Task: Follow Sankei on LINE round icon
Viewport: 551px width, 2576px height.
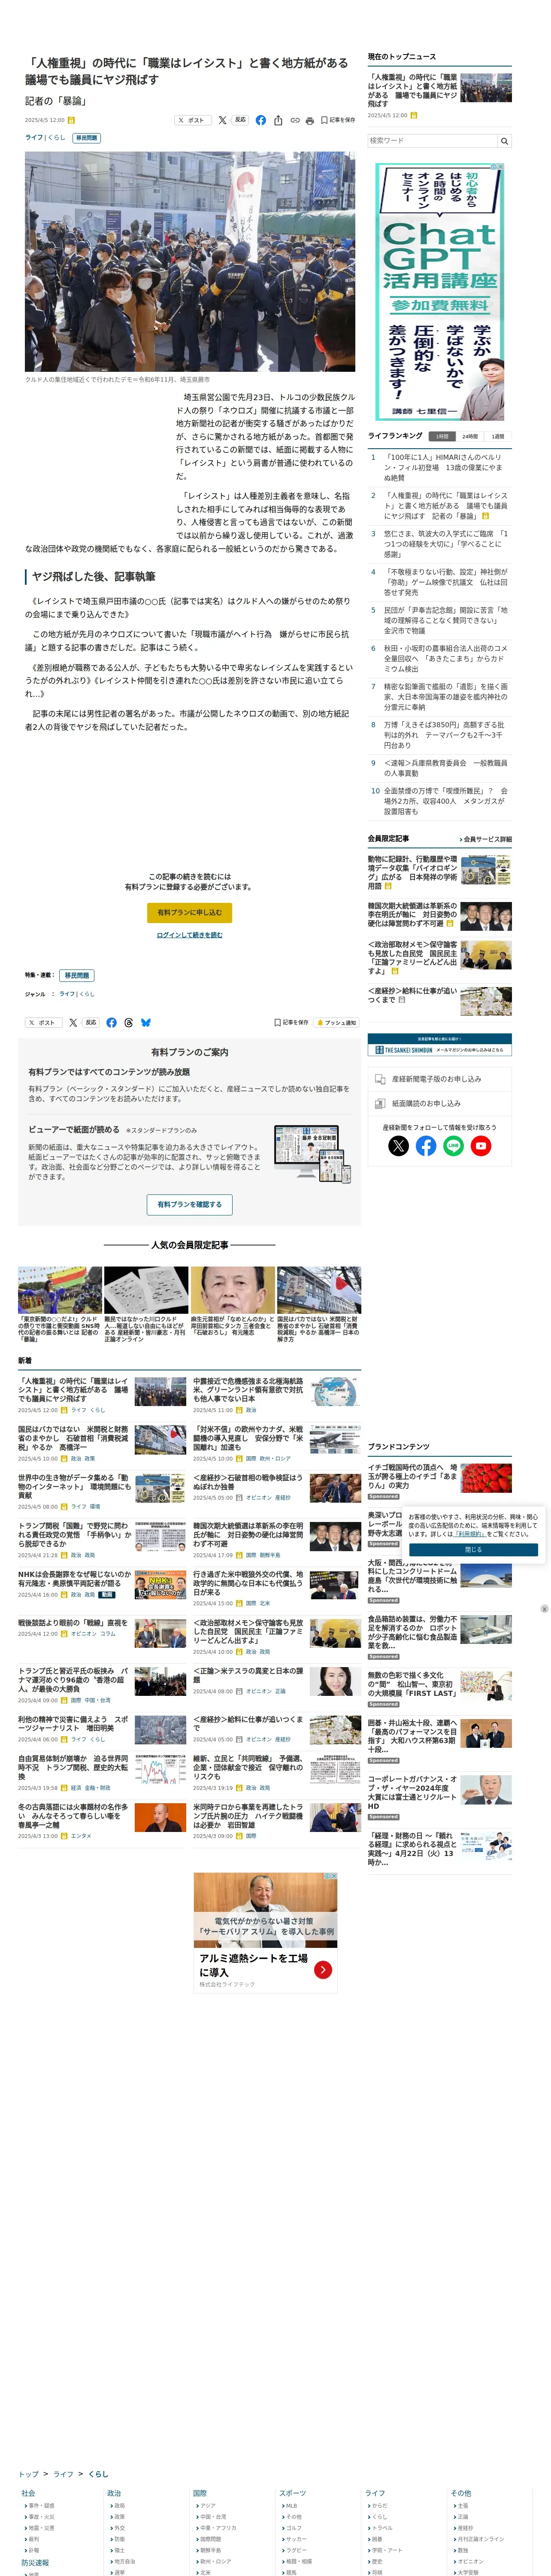Action: coord(453,1146)
